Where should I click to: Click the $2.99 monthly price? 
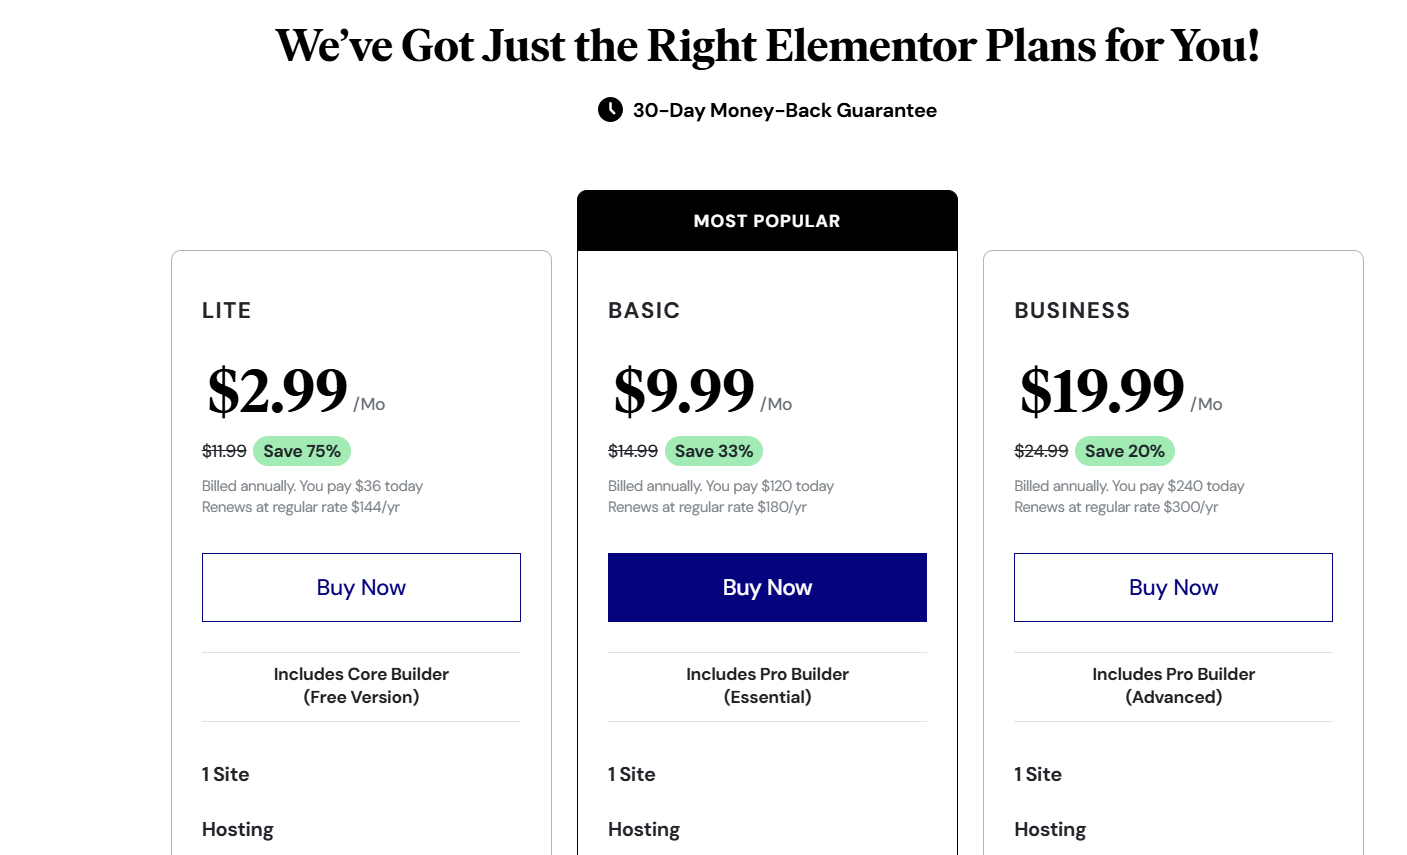pos(278,390)
